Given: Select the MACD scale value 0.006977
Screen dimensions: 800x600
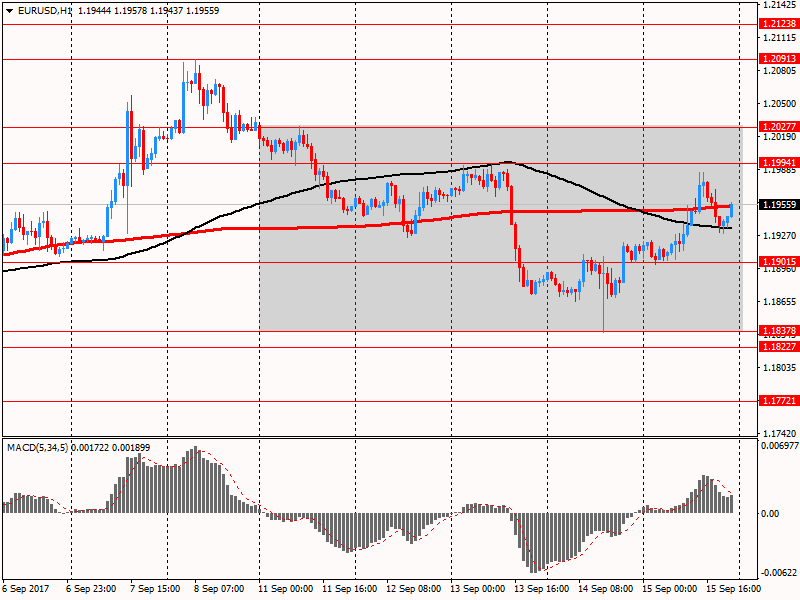Looking at the screenshot, I should [x=780, y=446].
